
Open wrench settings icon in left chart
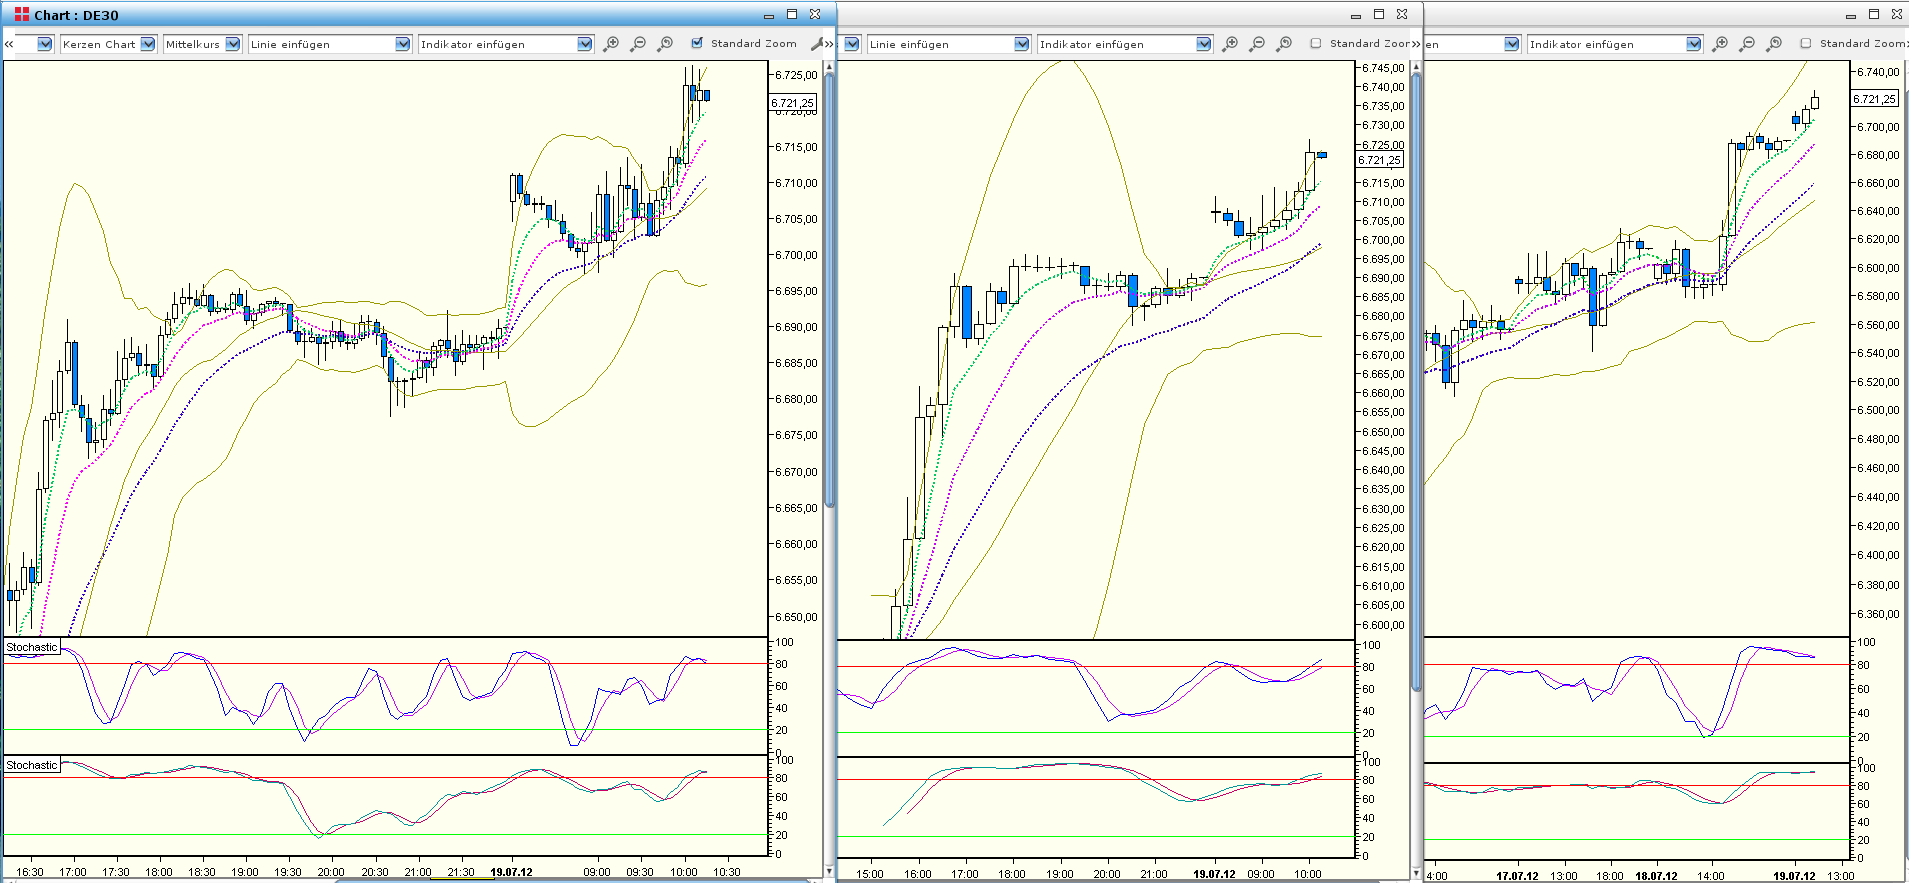click(816, 44)
